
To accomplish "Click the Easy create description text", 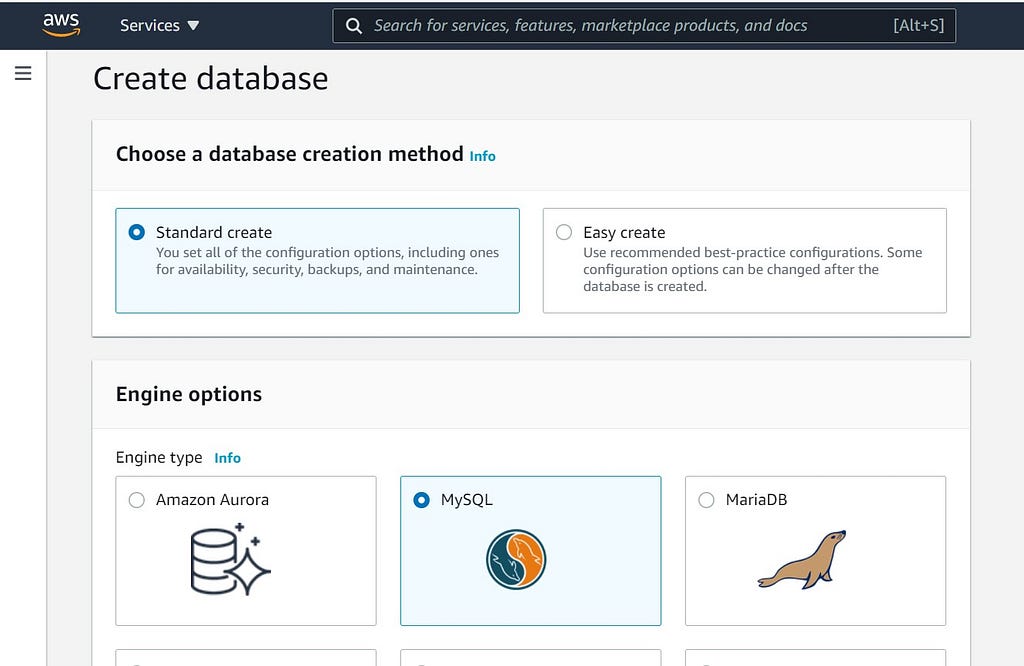I will tap(752, 270).
